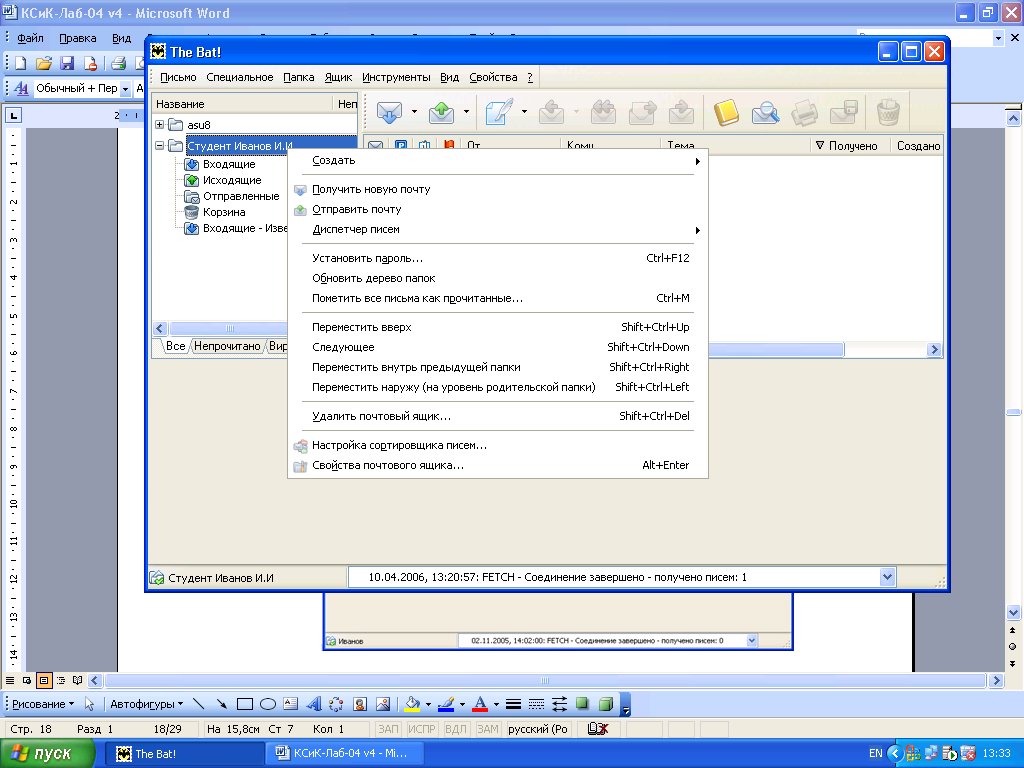Click the Create new message quill icon

(x=500, y=112)
